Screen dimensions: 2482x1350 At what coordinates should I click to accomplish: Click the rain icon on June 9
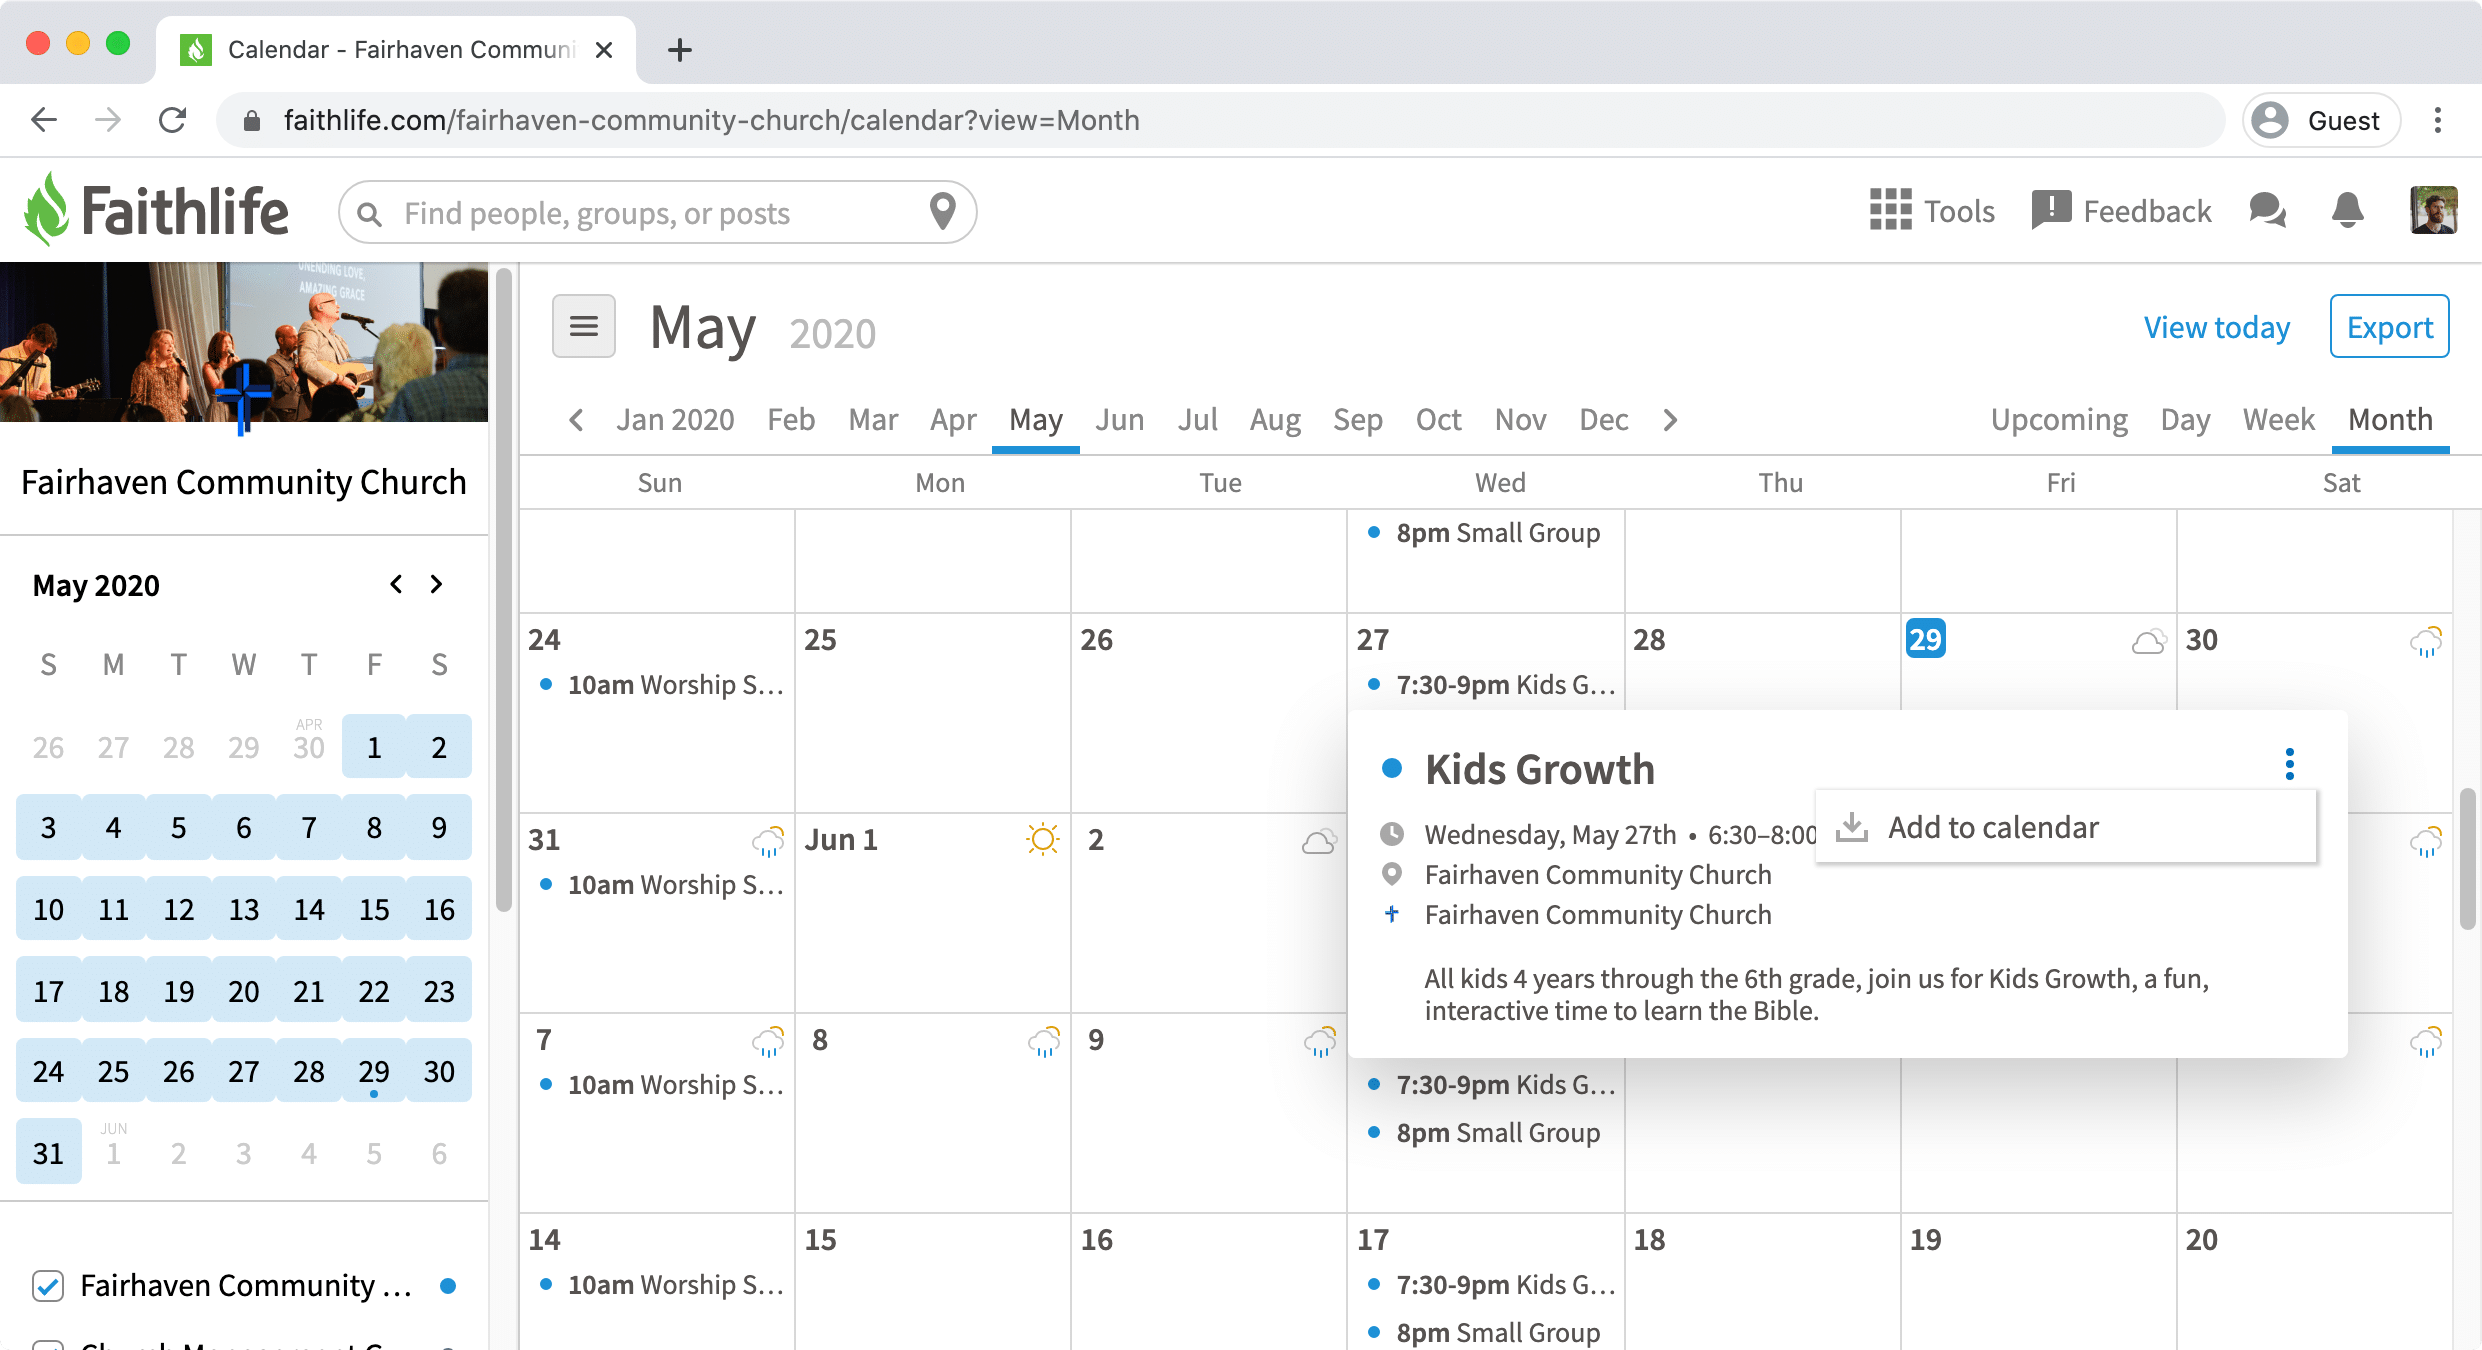tap(1320, 1041)
